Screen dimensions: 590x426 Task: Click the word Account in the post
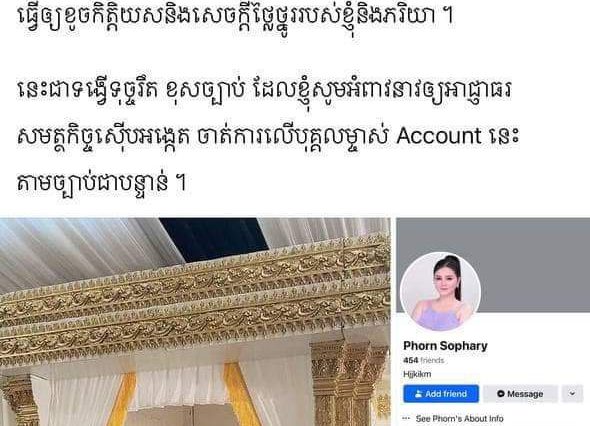(x=439, y=136)
